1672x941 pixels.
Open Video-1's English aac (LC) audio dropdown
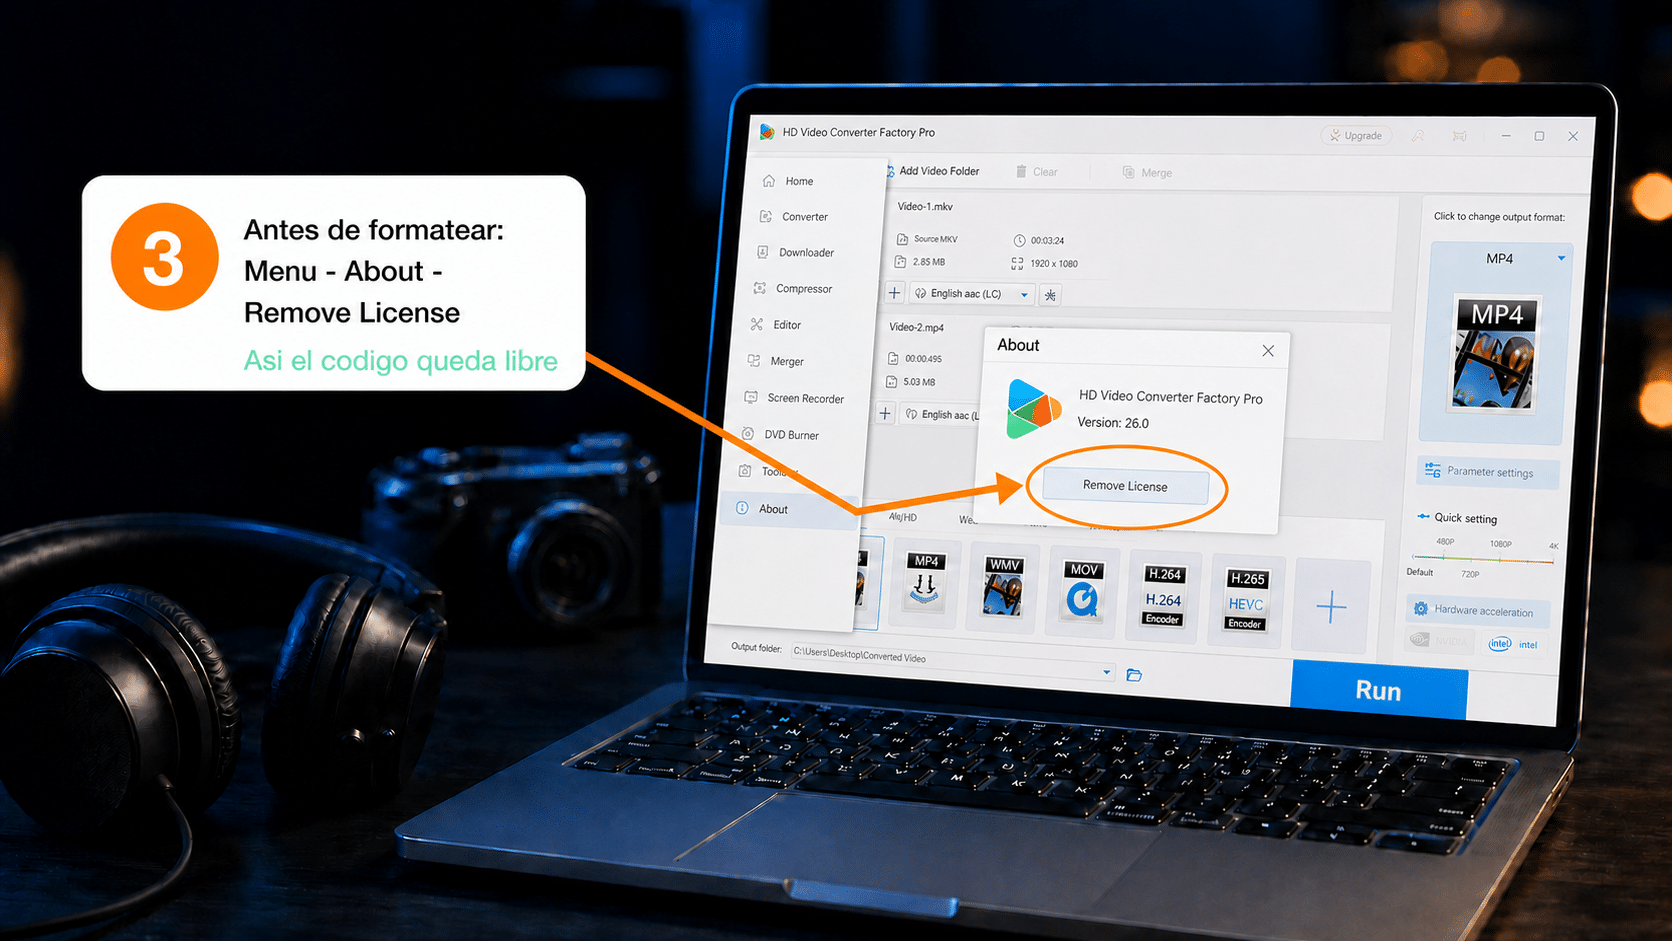[971, 294]
